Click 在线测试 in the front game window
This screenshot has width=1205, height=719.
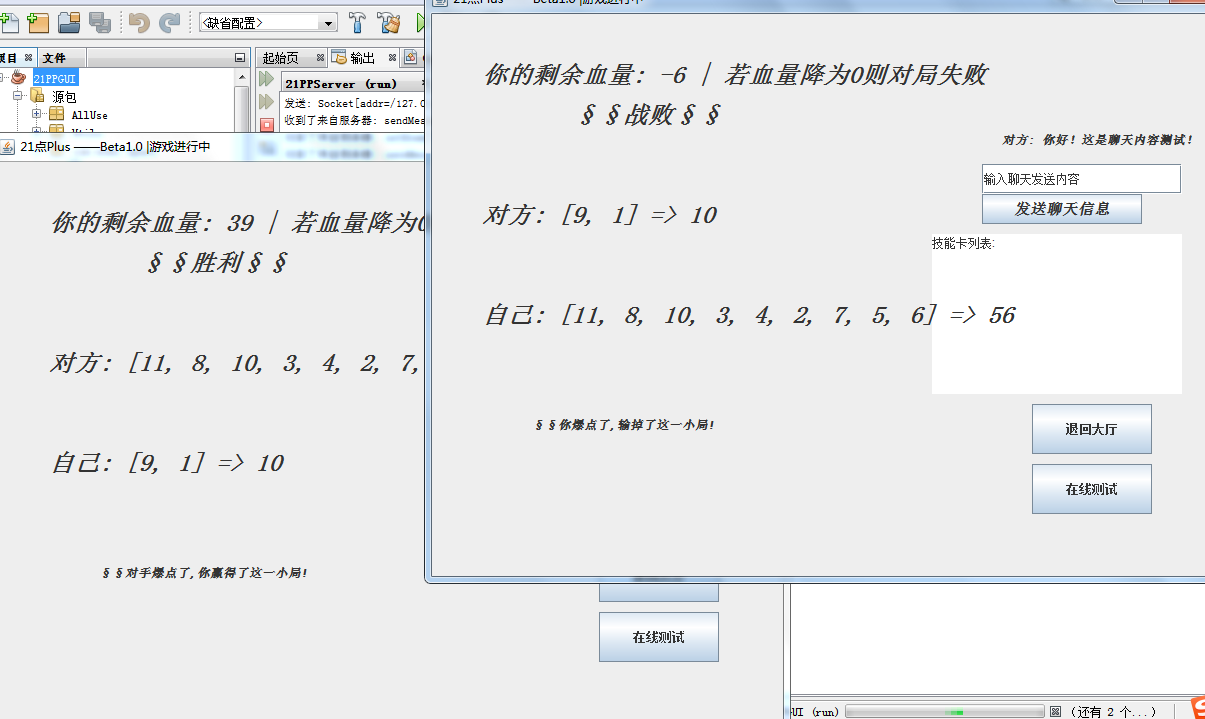click(1092, 489)
